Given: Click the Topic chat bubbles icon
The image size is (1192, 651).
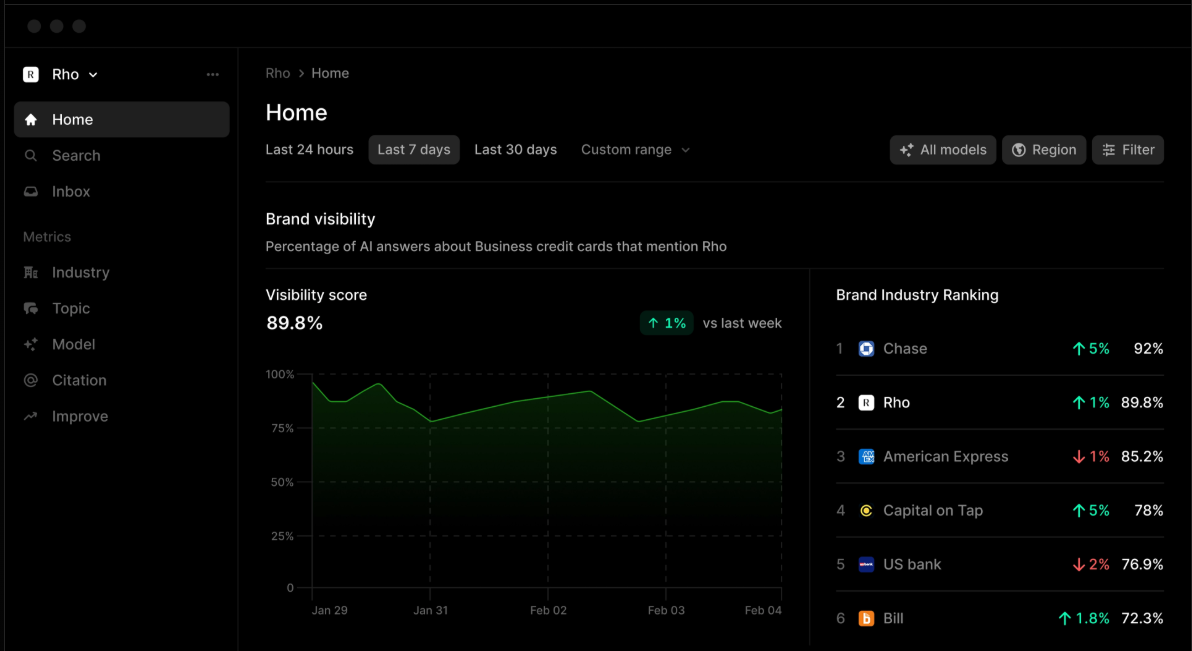Looking at the screenshot, I should pos(31,309).
